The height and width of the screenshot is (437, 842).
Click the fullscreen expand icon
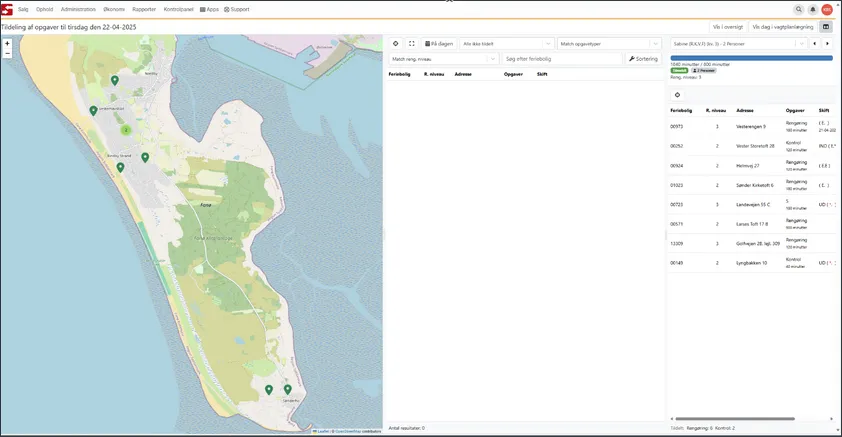[411, 44]
